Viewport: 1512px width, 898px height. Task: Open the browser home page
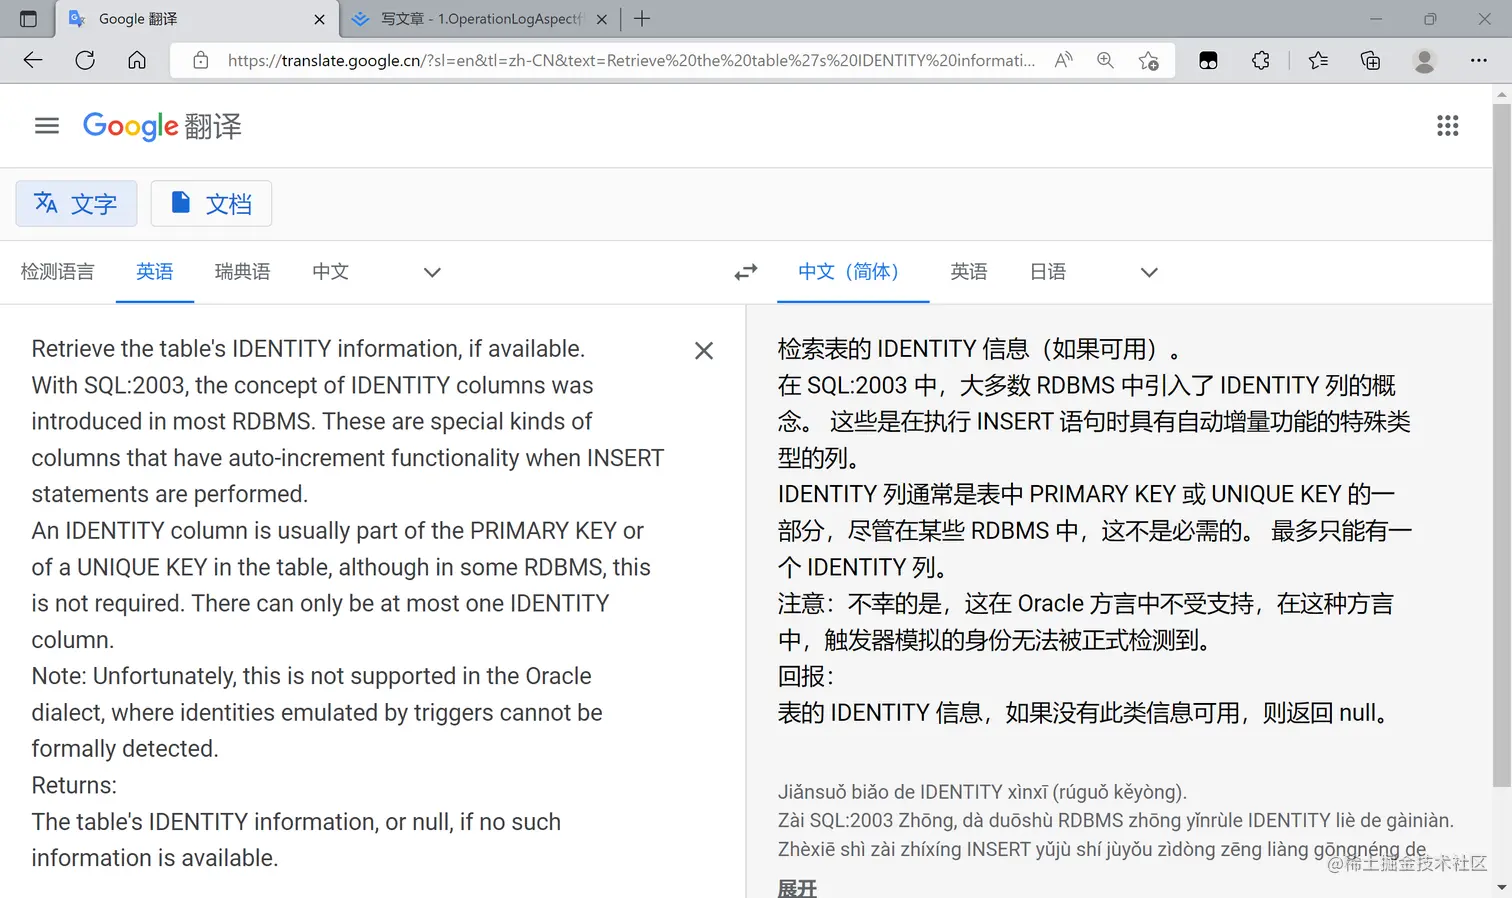137,60
